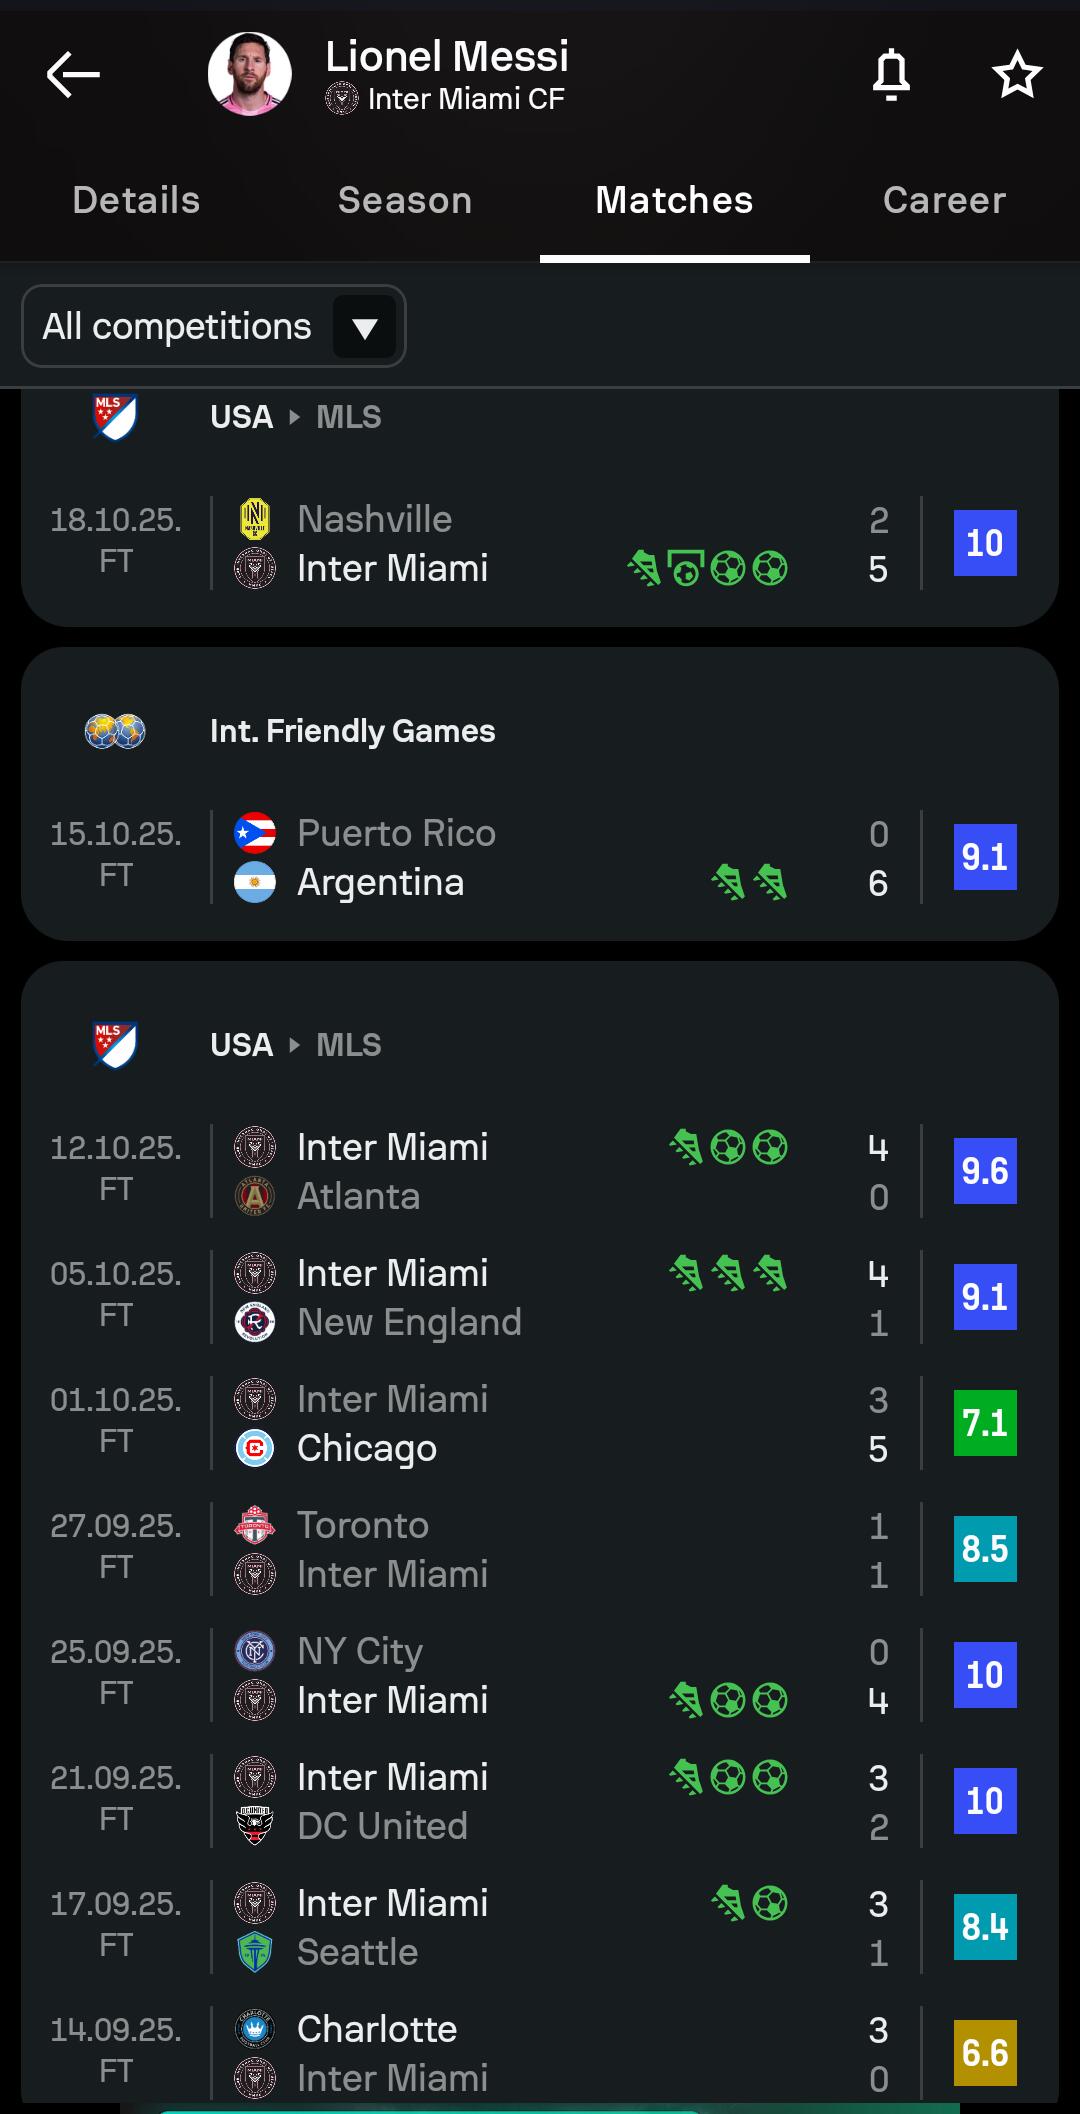This screenshot has height=2114, width=1080.
Task: Enable notifications with the bell icon
Action: [x=891, y=75]
